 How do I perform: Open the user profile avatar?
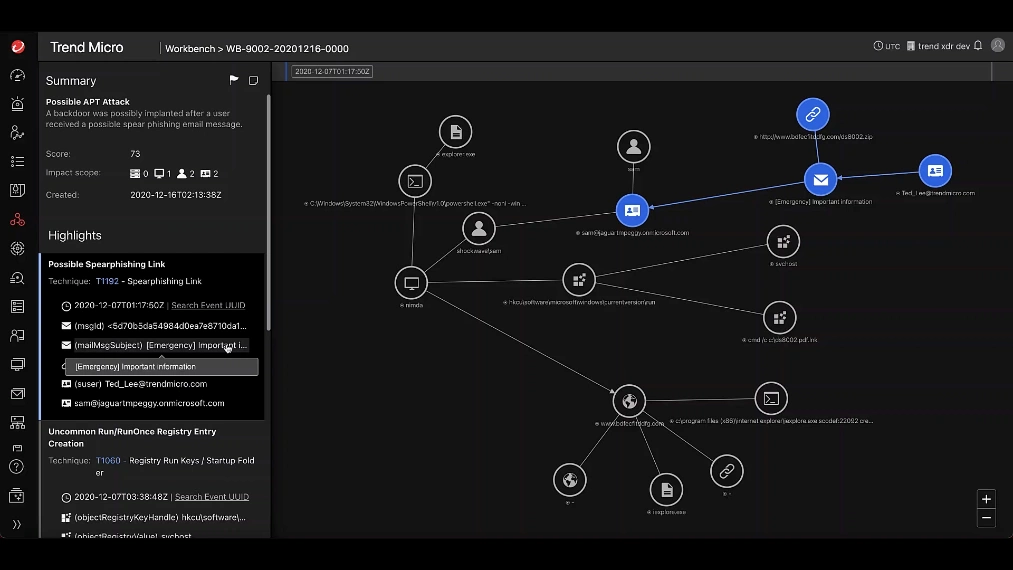click(998, 45)
